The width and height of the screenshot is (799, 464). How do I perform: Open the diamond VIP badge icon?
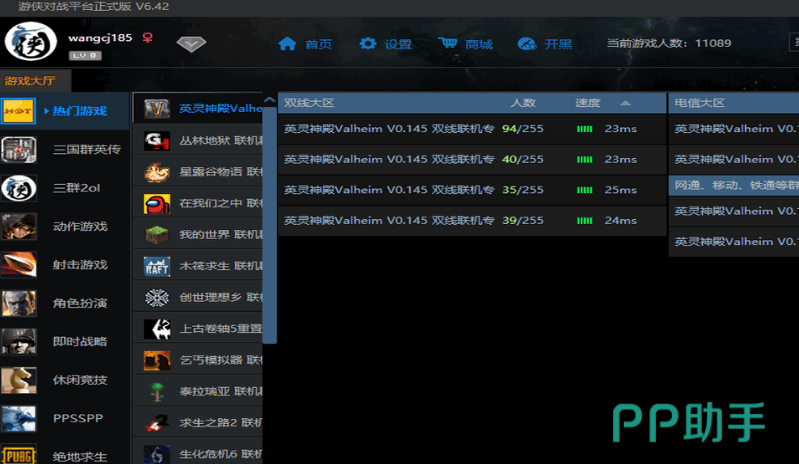click(191, 44)
